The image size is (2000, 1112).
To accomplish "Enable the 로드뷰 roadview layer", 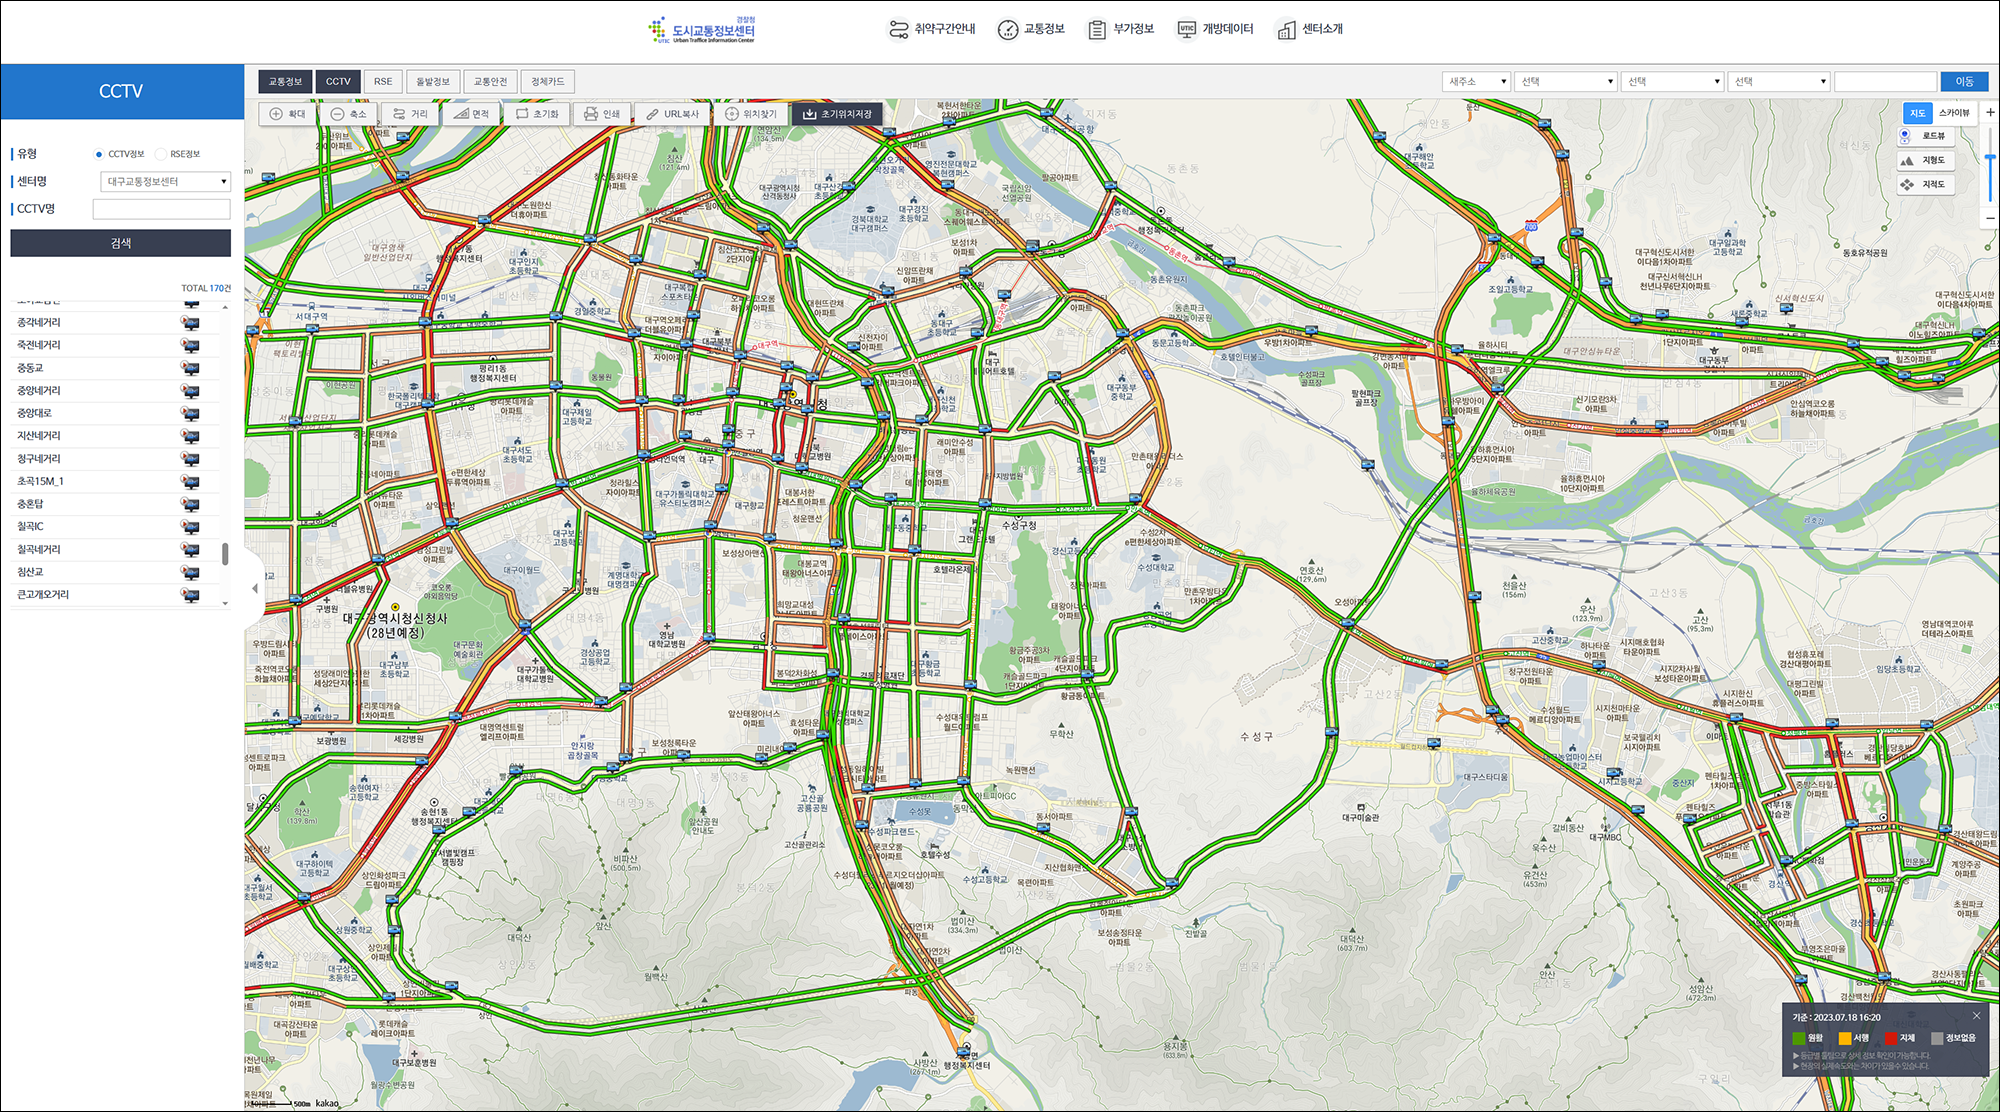I will 1925,136.
